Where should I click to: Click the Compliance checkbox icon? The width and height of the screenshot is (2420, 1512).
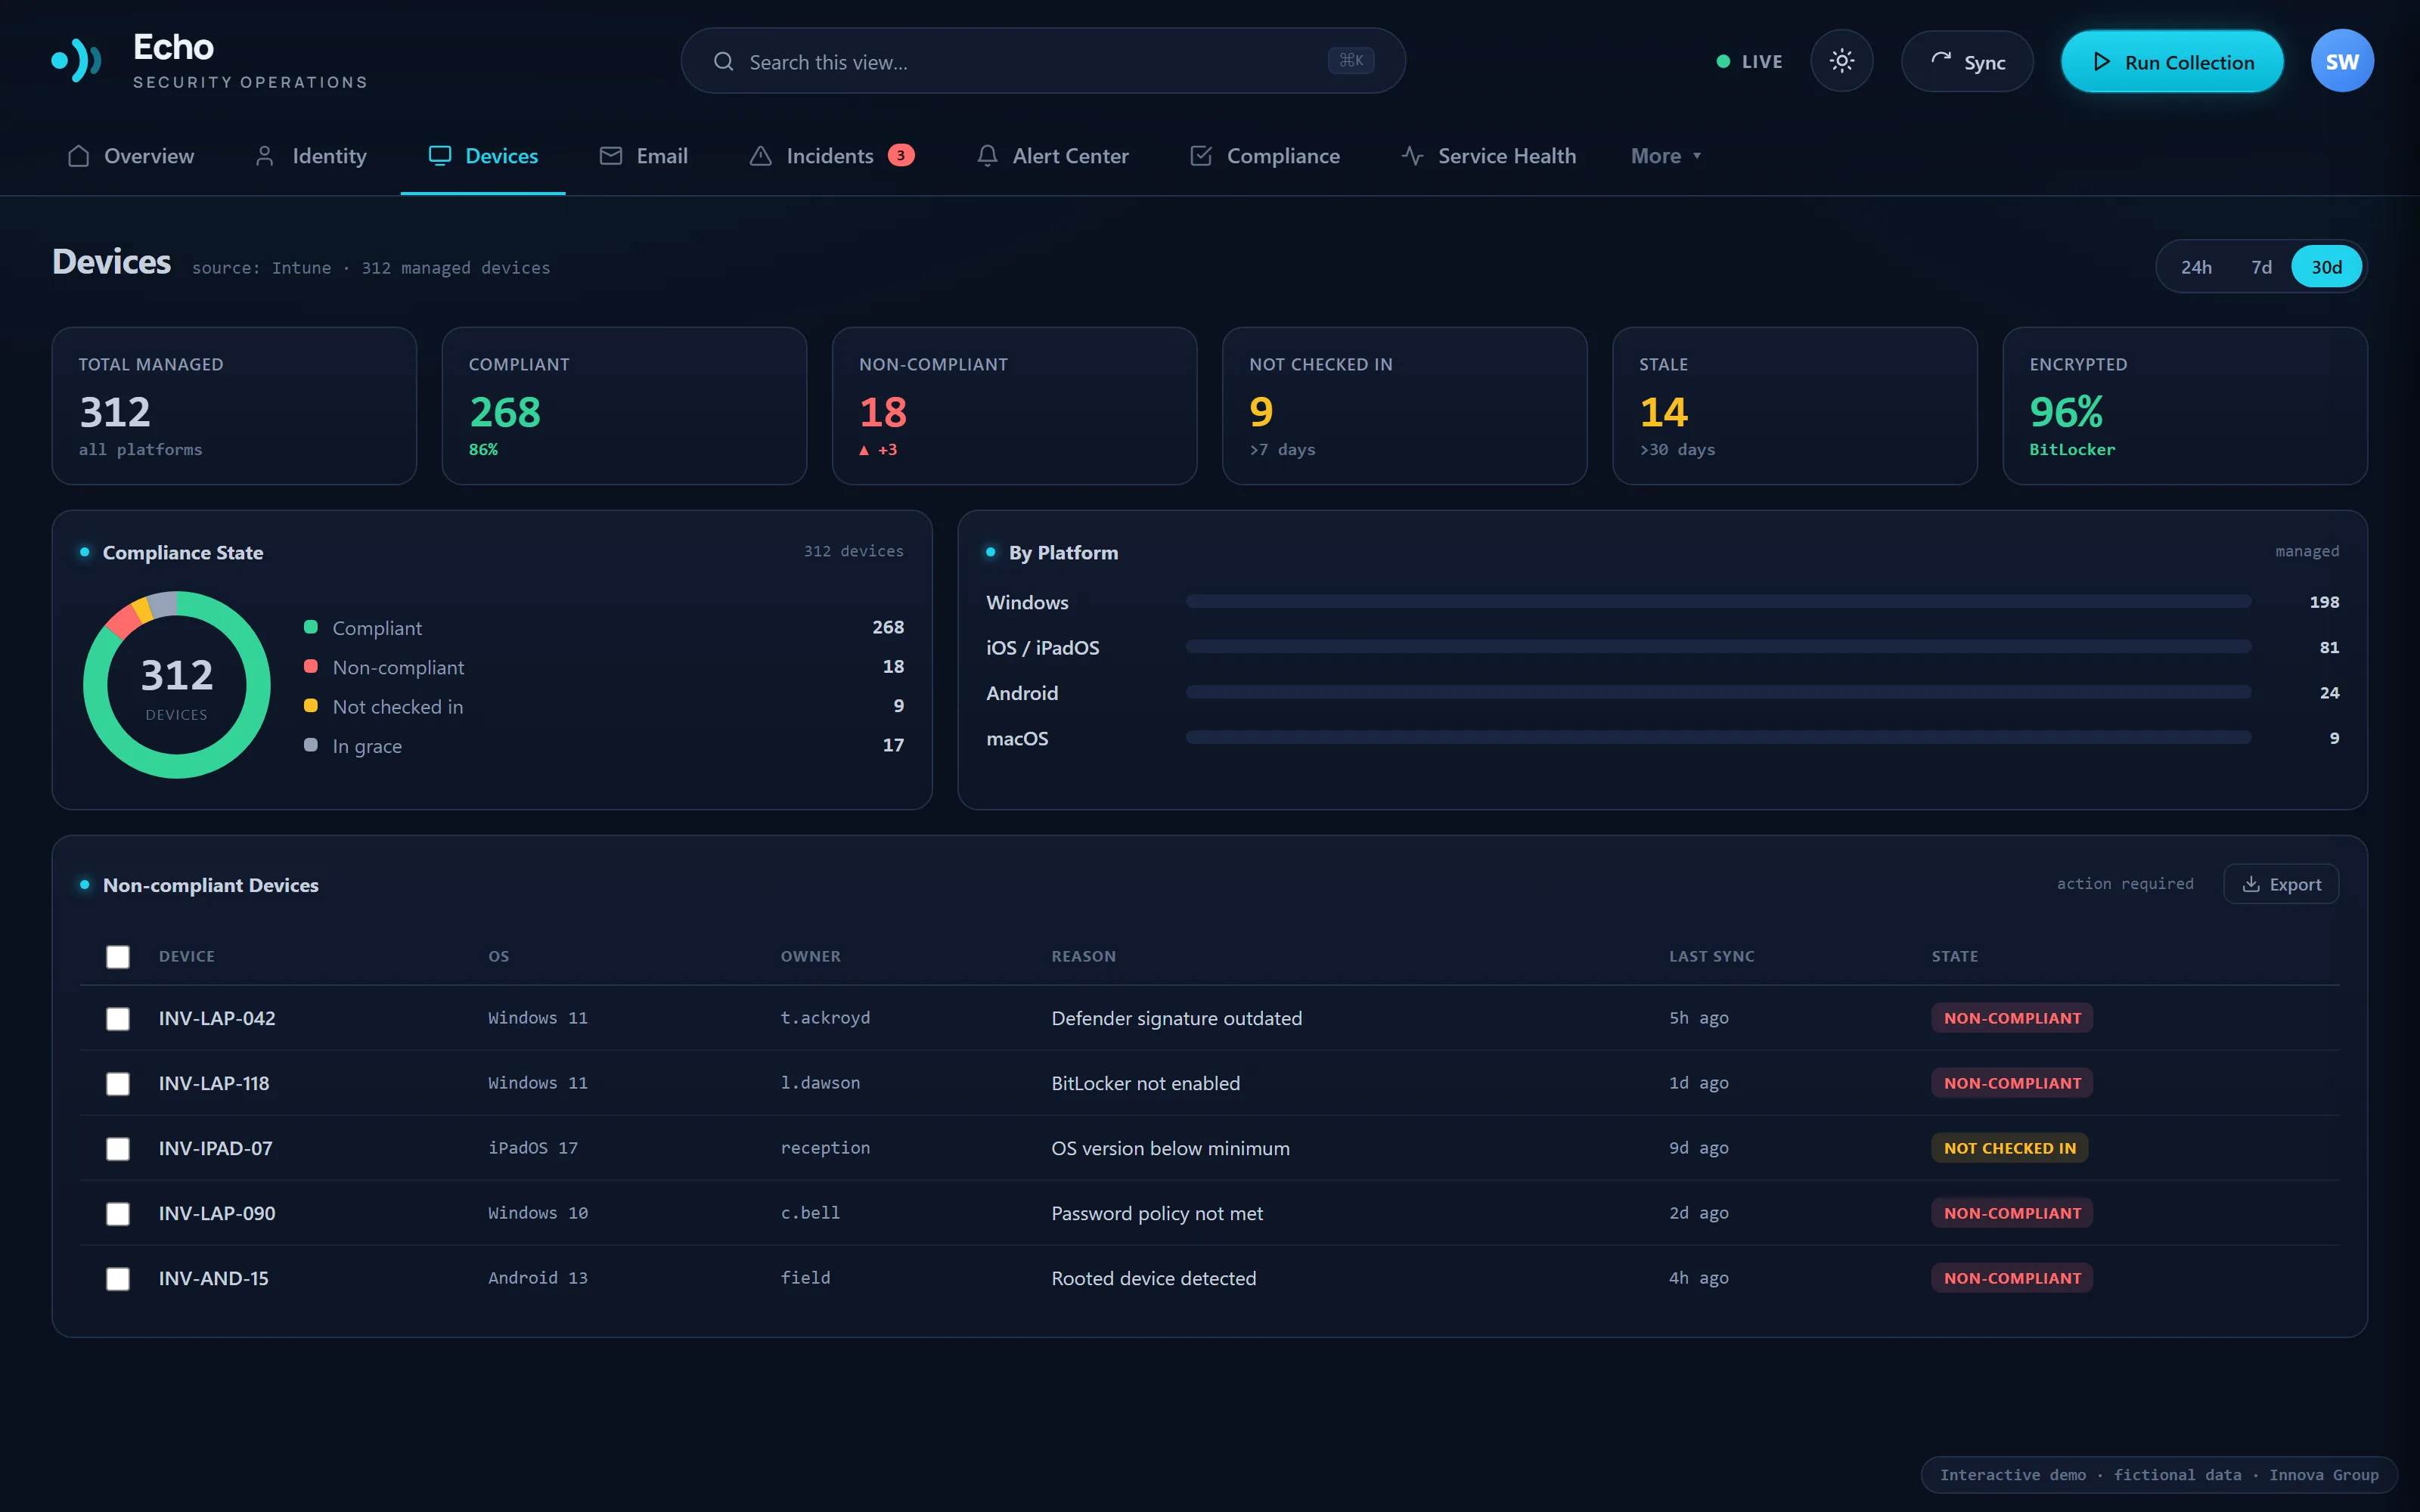(x=1200, y=156)
